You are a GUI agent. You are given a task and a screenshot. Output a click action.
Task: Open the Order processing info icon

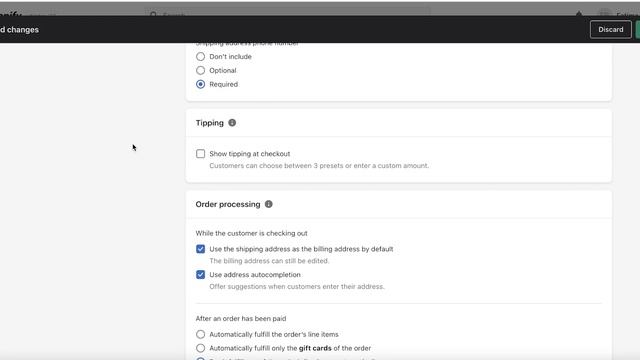coord(269,204)
